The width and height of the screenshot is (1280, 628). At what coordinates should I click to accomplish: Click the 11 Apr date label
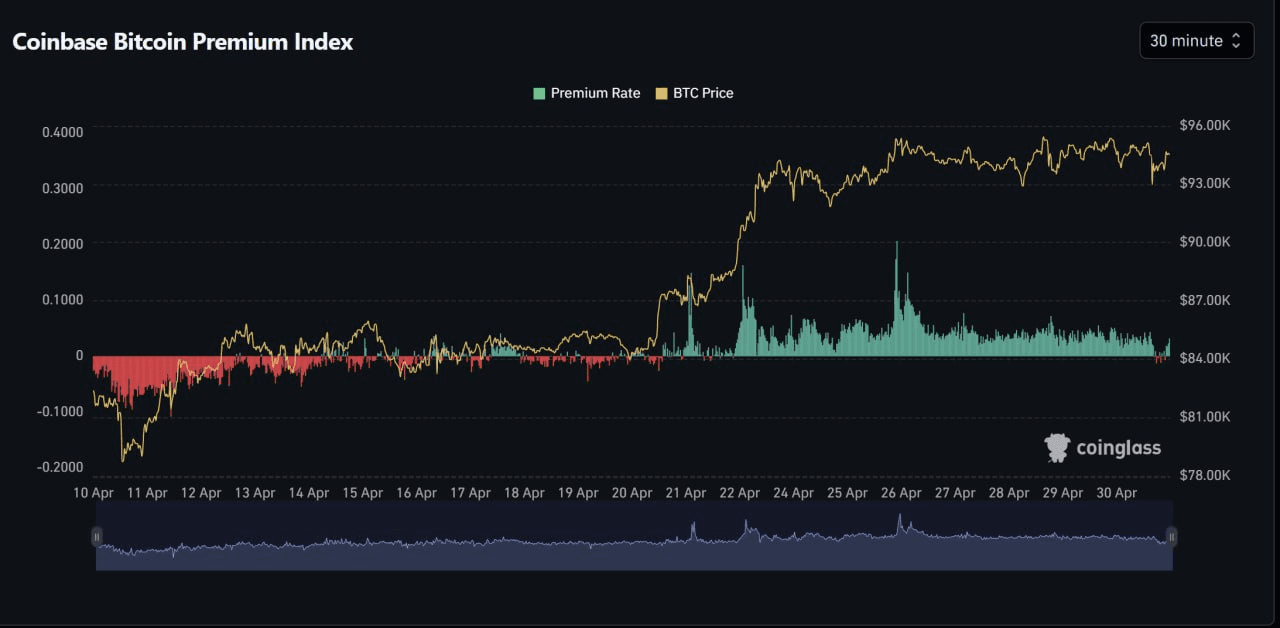click(x=147, y=493)
